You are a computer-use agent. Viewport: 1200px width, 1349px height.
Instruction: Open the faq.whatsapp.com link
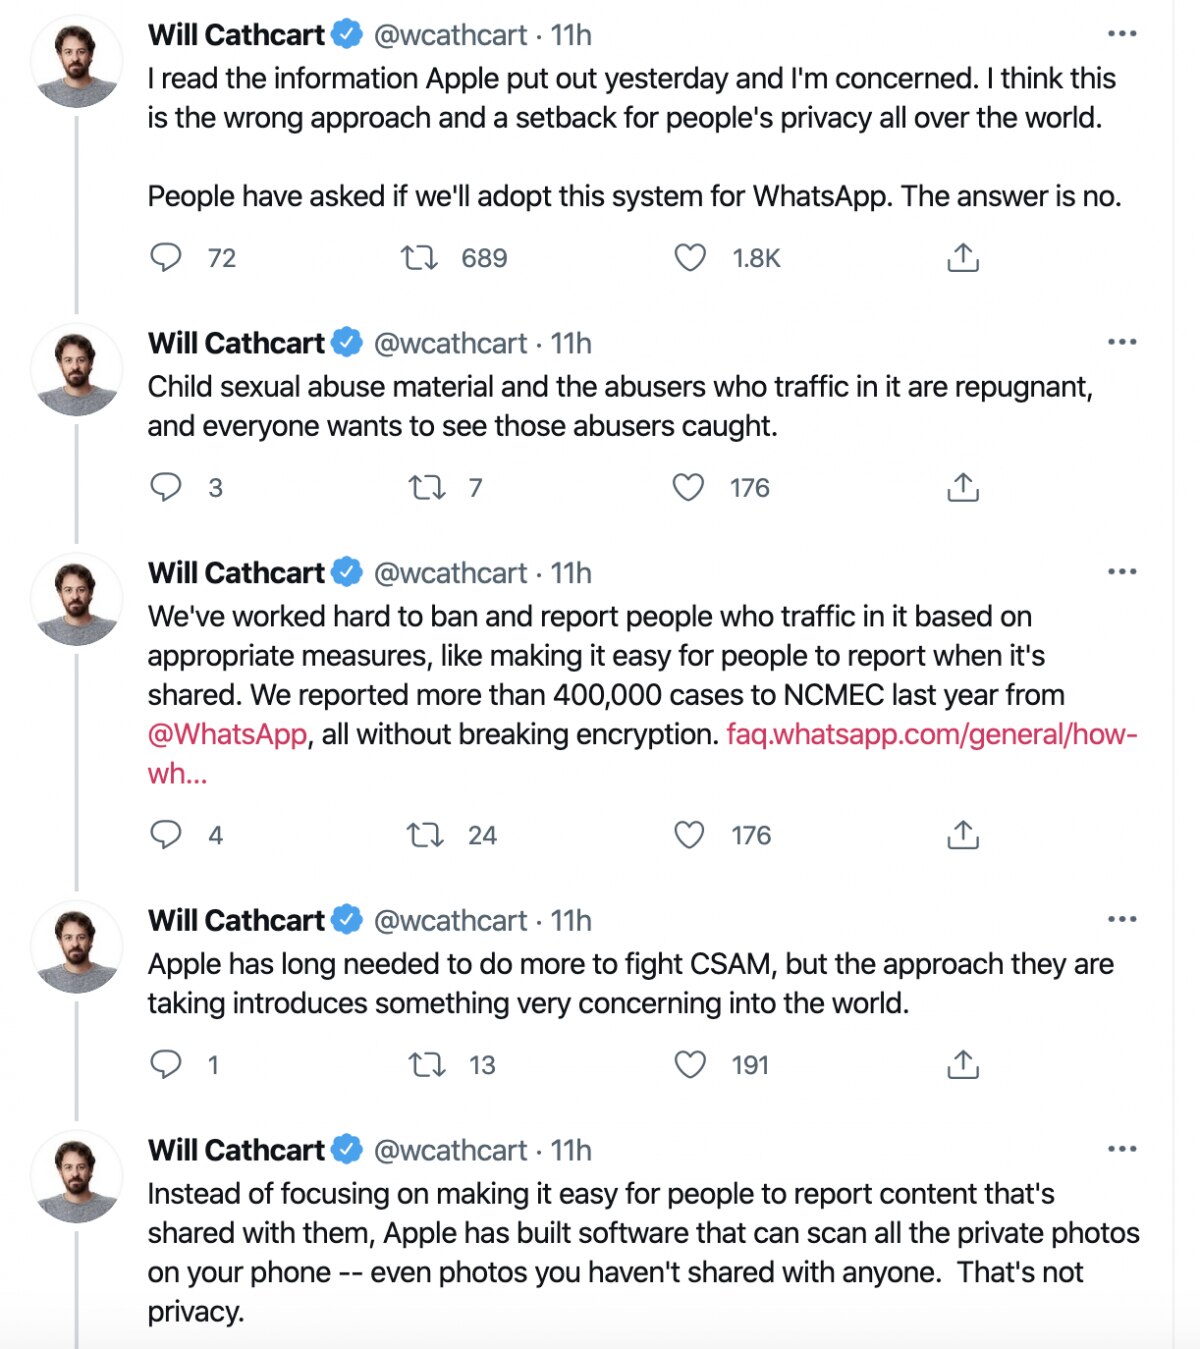click(x=931, y=735)
